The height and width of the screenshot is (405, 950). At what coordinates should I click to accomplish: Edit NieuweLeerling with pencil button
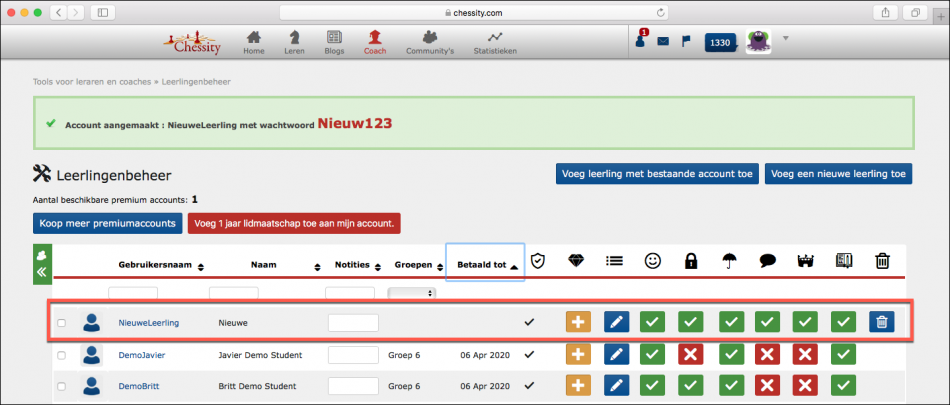(616, 323)
